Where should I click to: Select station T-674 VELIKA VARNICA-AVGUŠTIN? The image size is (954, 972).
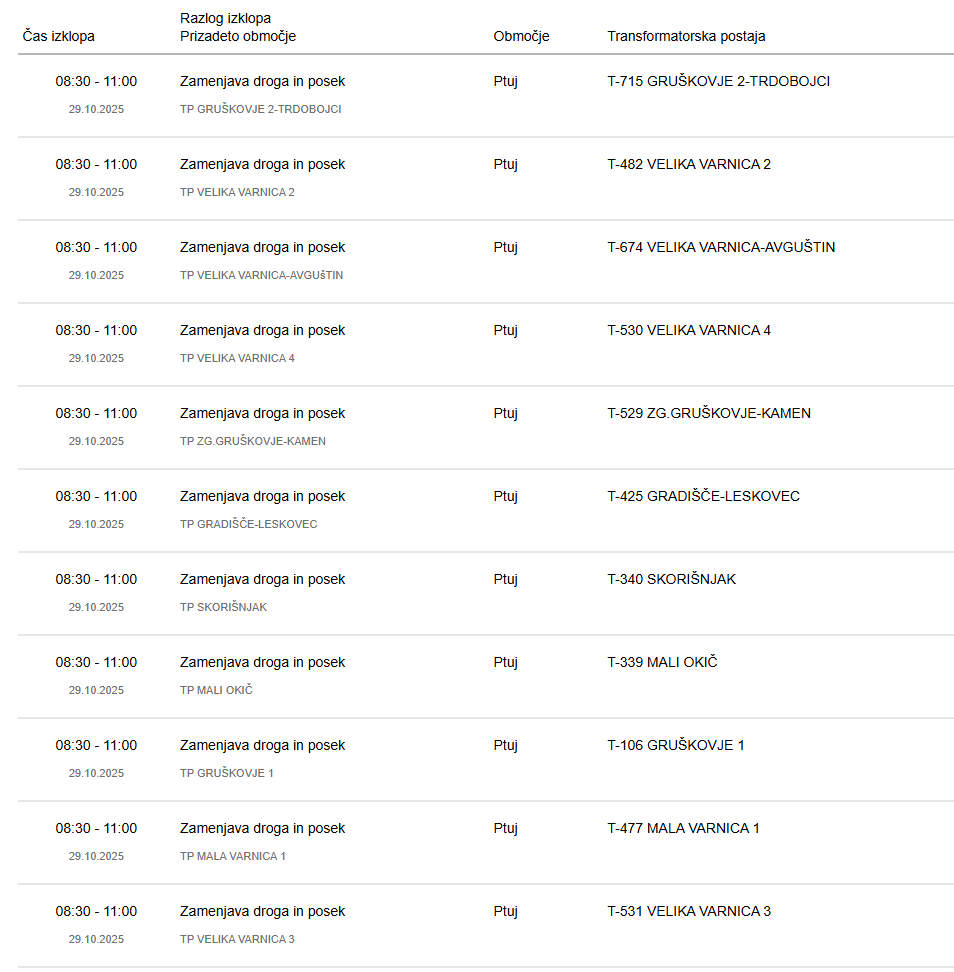pos(720,247)
